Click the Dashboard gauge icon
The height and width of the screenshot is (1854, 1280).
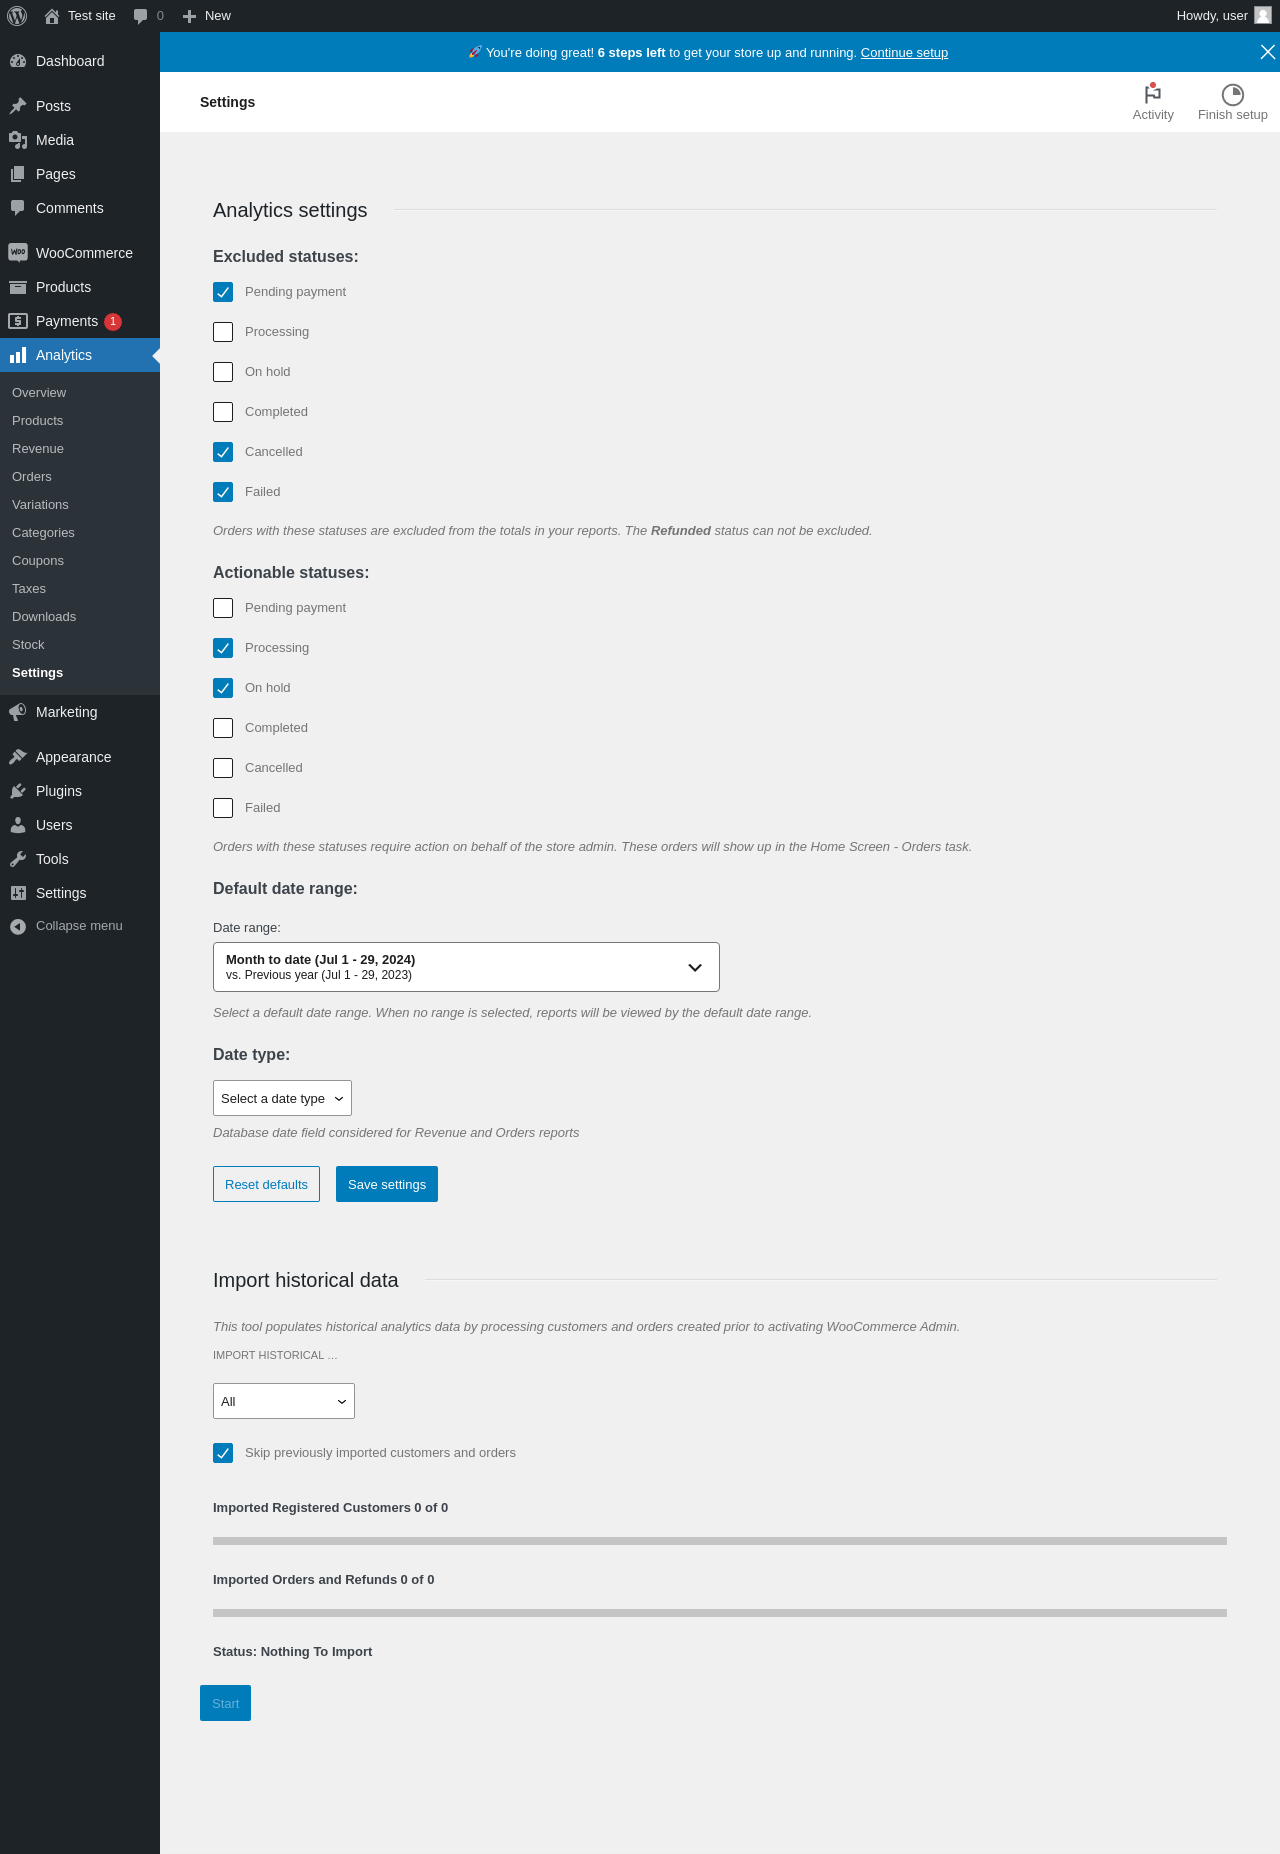(x=18, y=61)
